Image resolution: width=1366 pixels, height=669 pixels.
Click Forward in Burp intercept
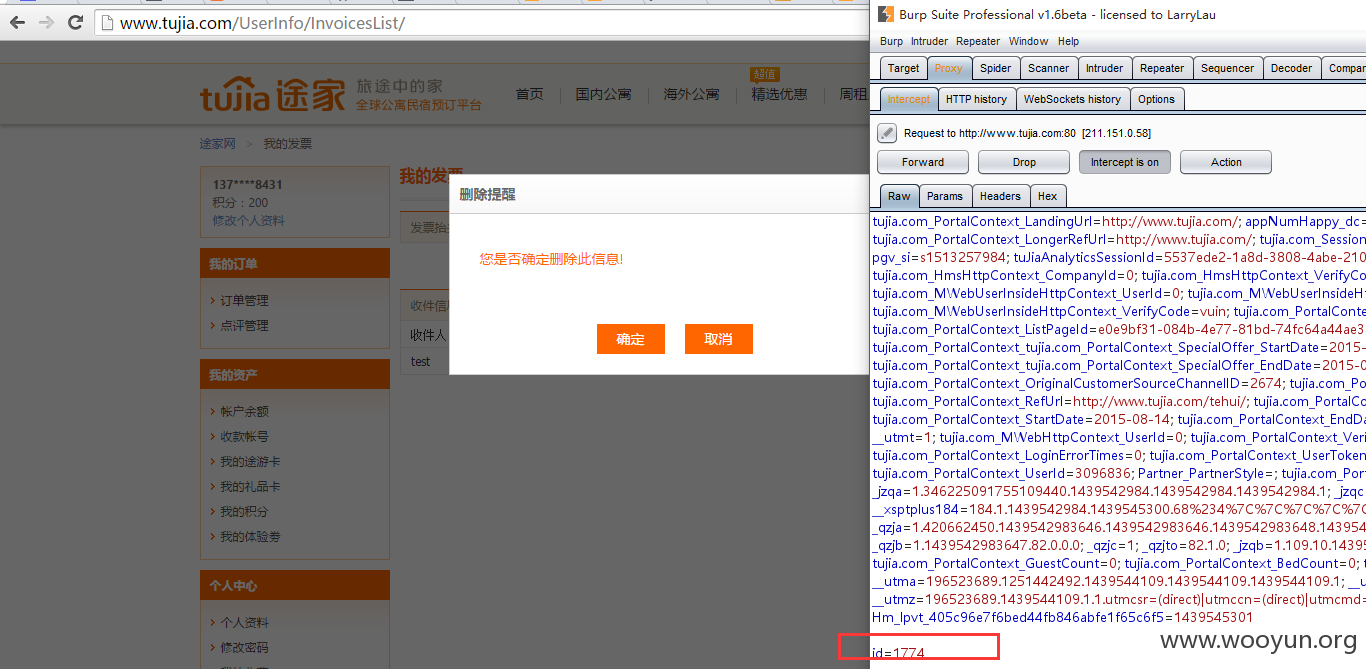[923, 162]
